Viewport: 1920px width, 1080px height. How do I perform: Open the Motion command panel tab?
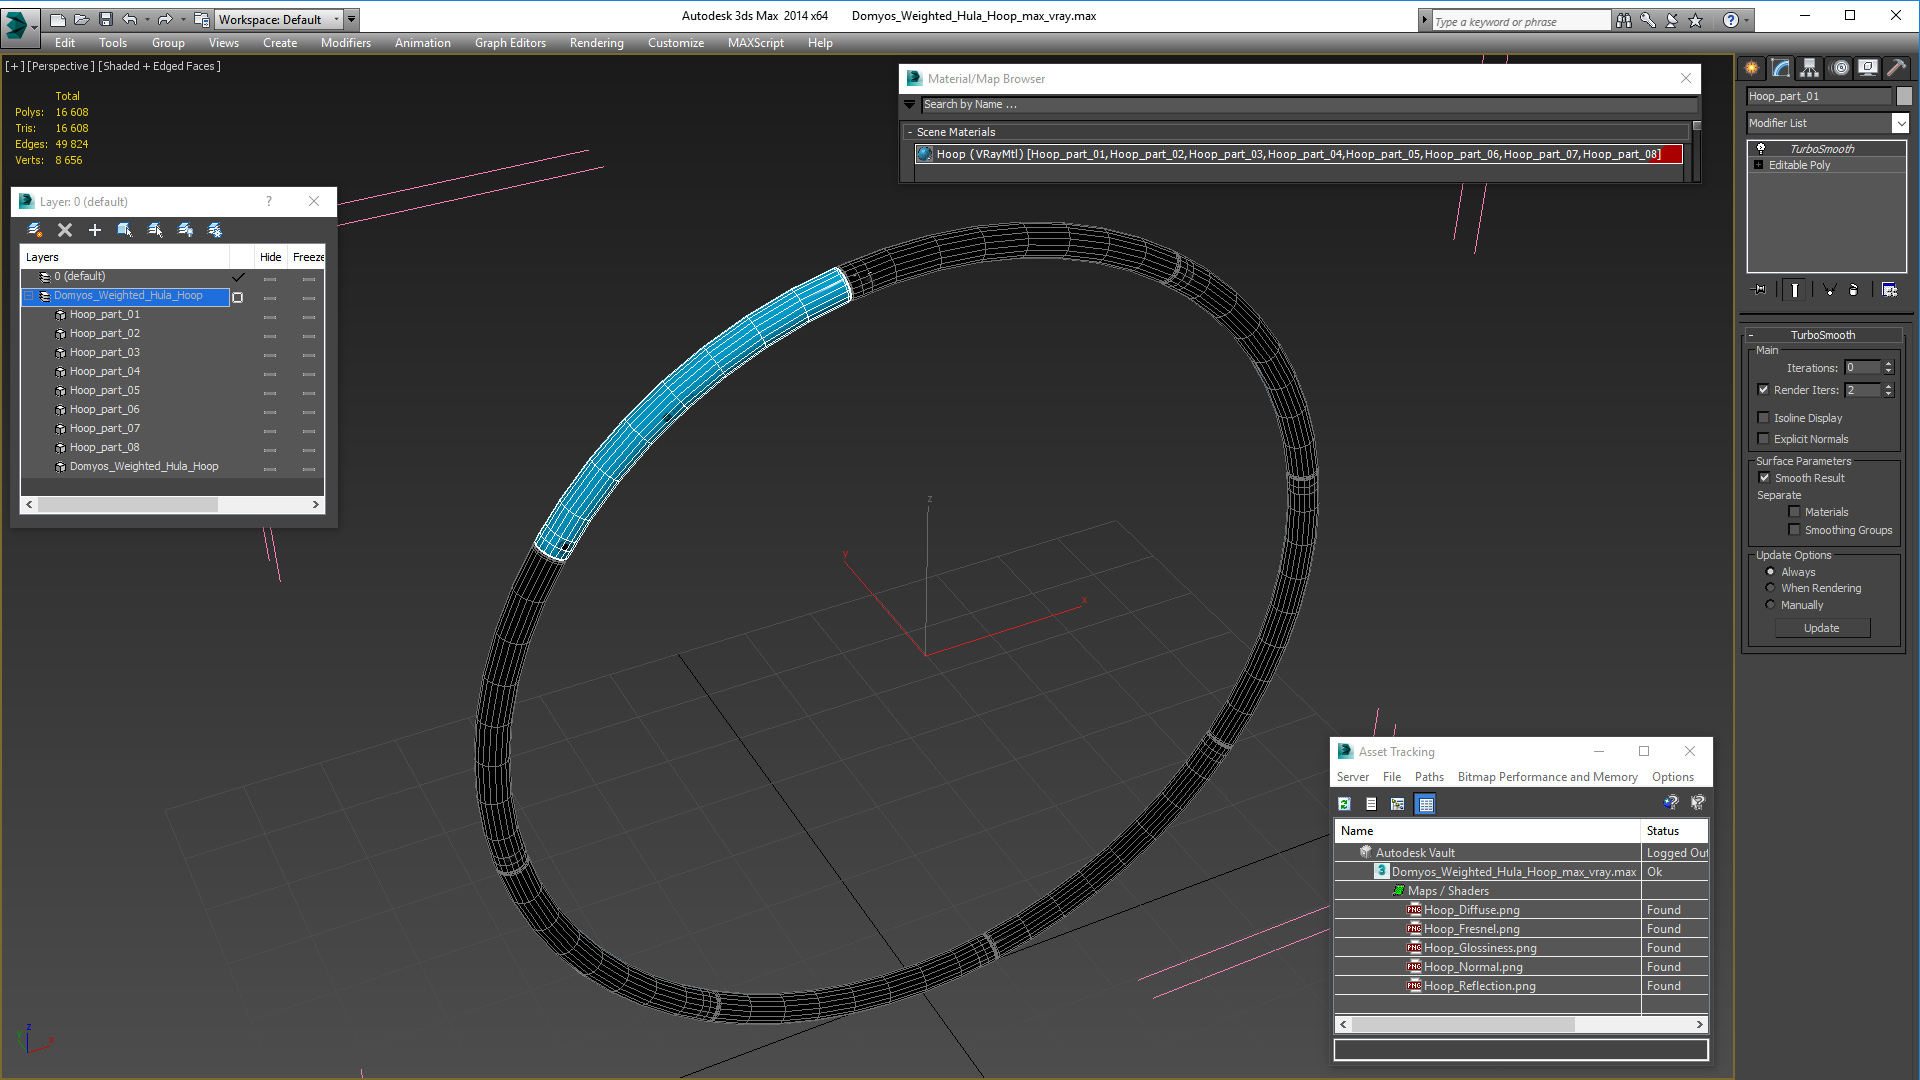click(1839, 68)
